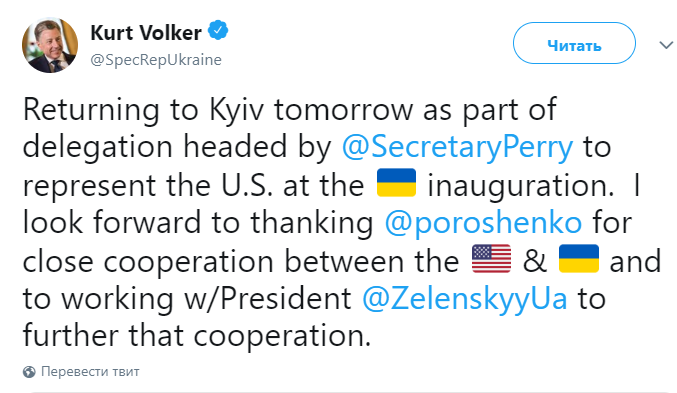Open the Kurt Volker display name
677x393 pixels.
[146, 33]
